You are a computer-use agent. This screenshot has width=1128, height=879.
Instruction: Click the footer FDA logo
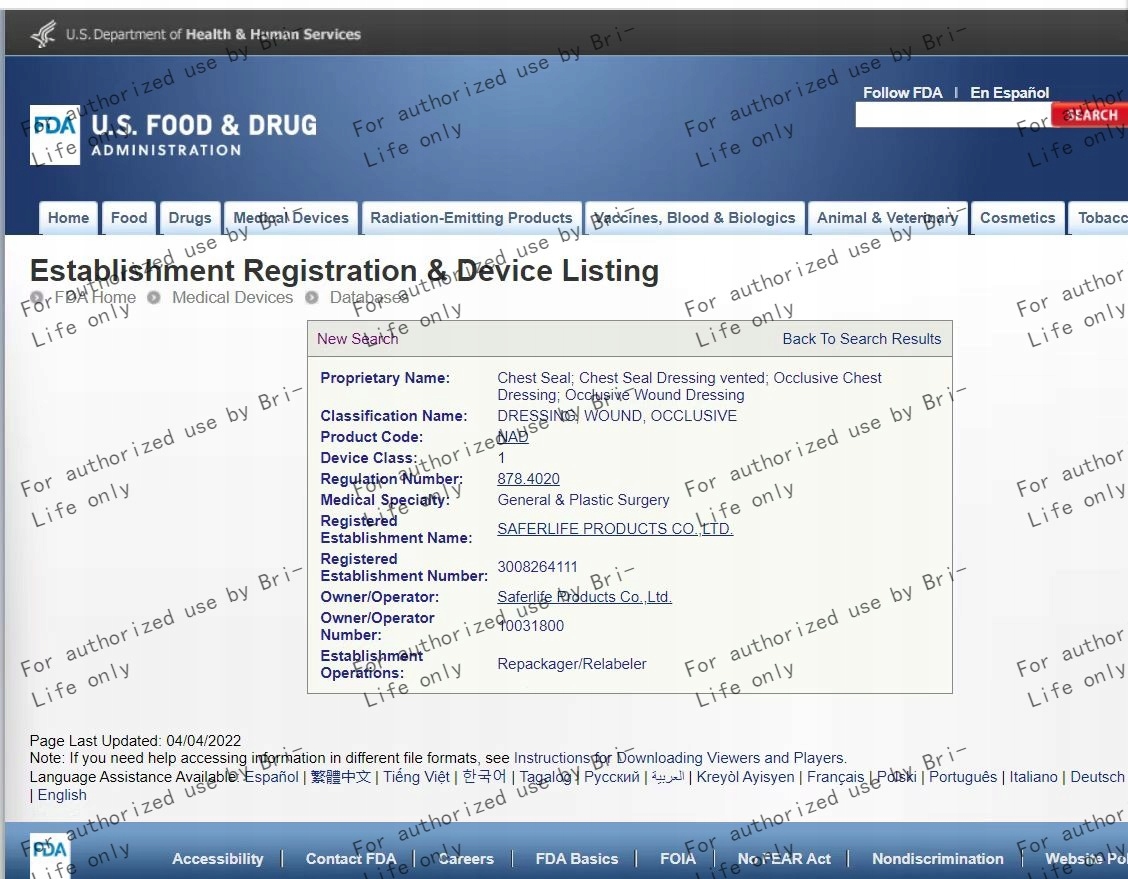(x=50, y=856)
